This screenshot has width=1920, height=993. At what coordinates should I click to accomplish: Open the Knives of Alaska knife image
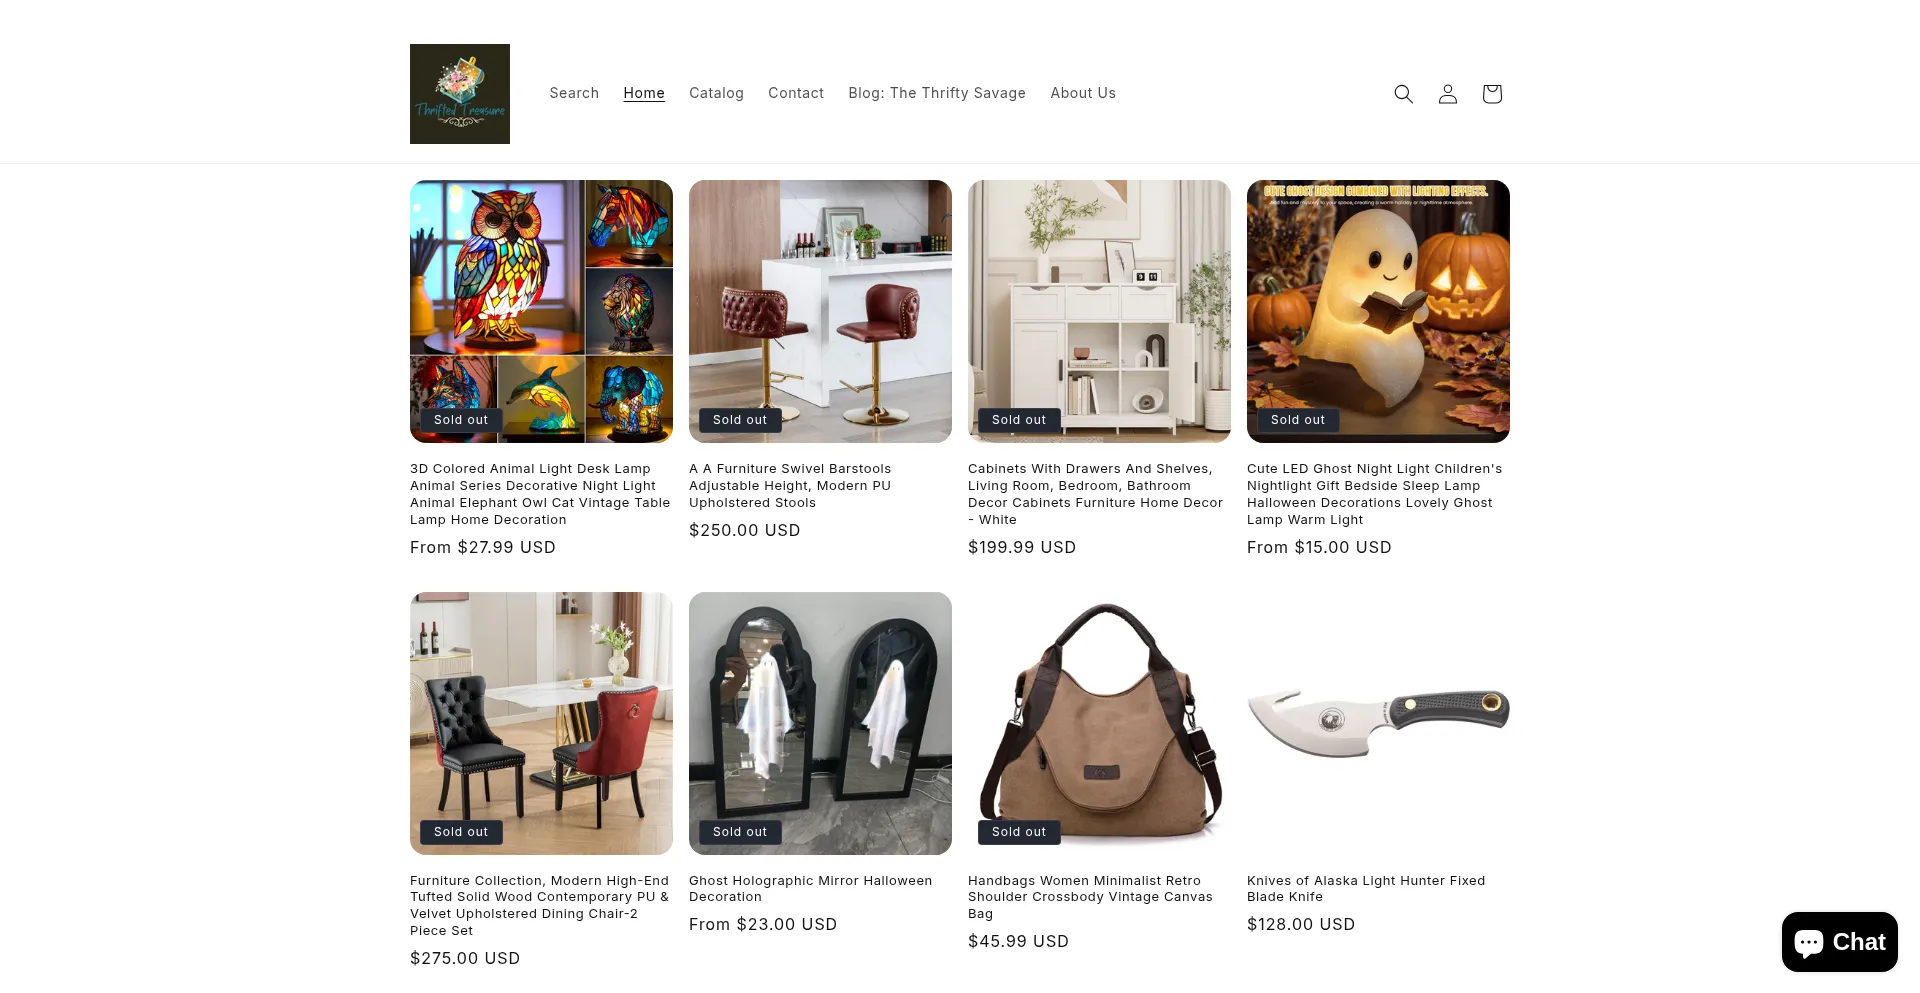point(1378,723)
